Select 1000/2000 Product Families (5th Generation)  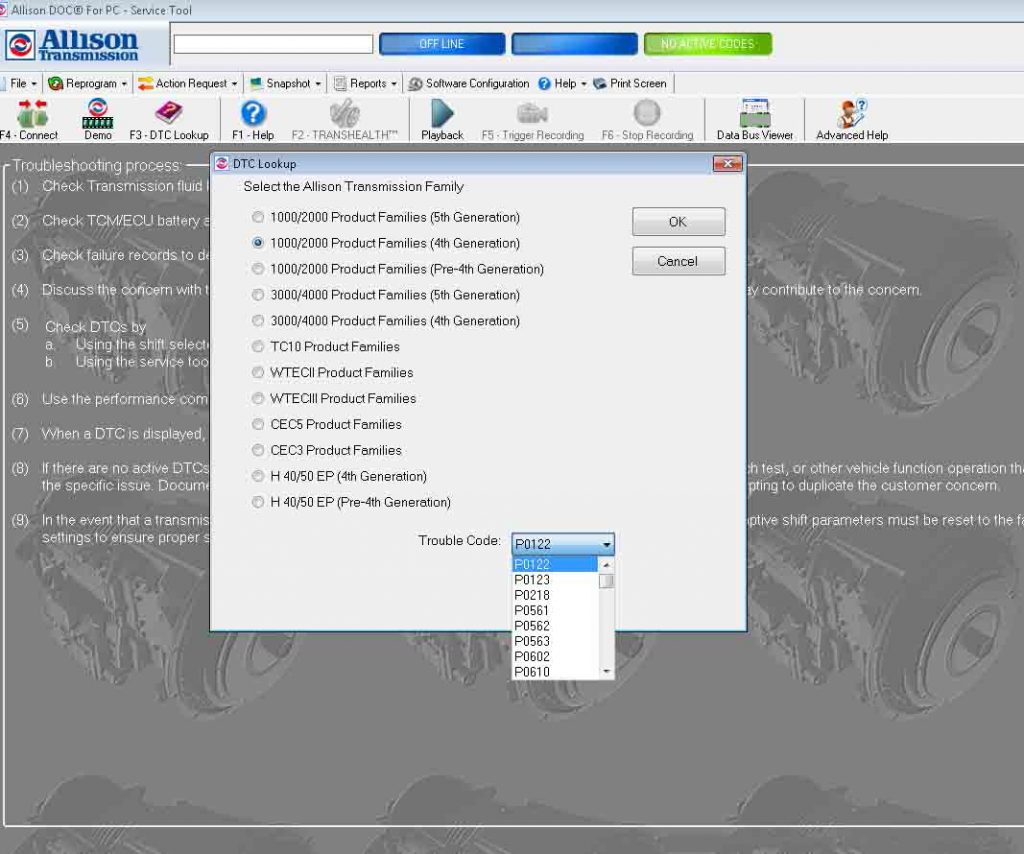click(258, 217)
